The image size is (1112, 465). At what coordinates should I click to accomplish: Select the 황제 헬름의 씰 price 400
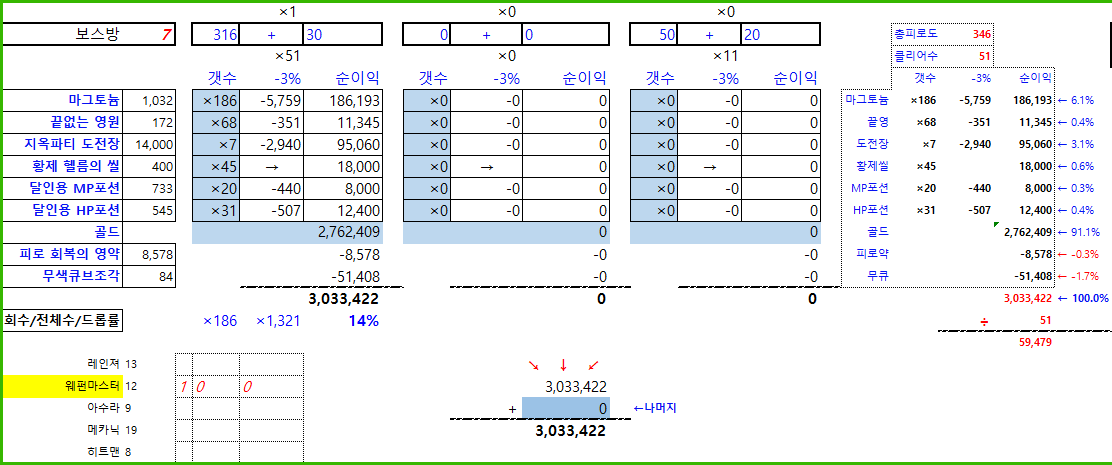[x=158, y=166]
